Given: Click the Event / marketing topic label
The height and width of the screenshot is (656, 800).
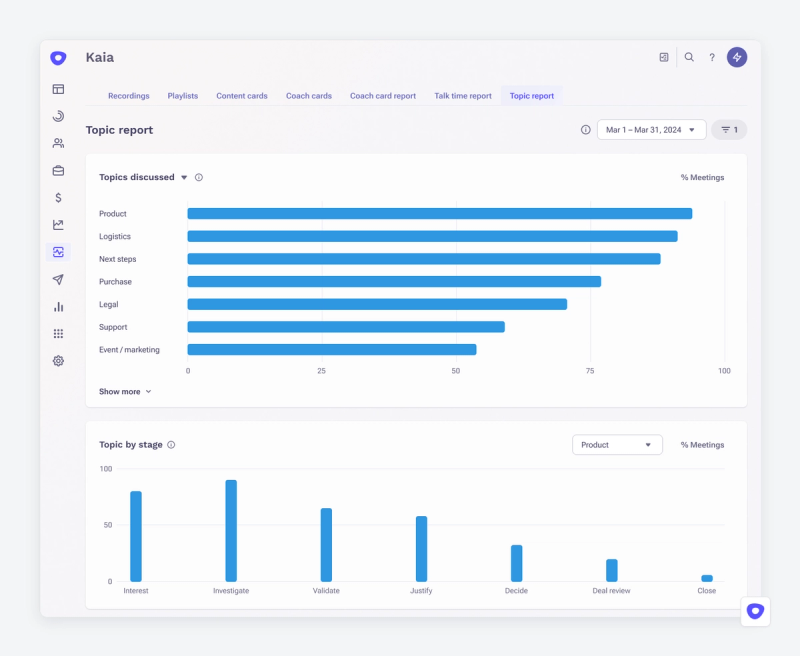Looking at the screenshot, I should coord(129,350).
